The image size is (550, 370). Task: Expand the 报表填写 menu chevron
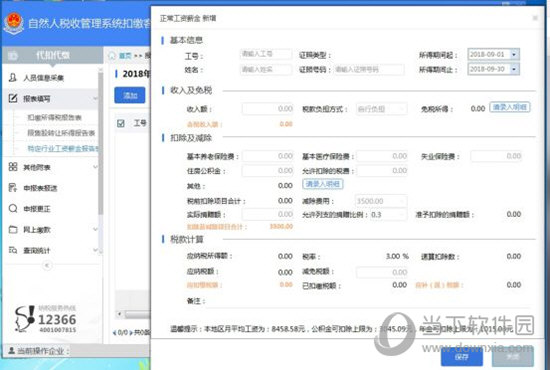pos(95,99)
